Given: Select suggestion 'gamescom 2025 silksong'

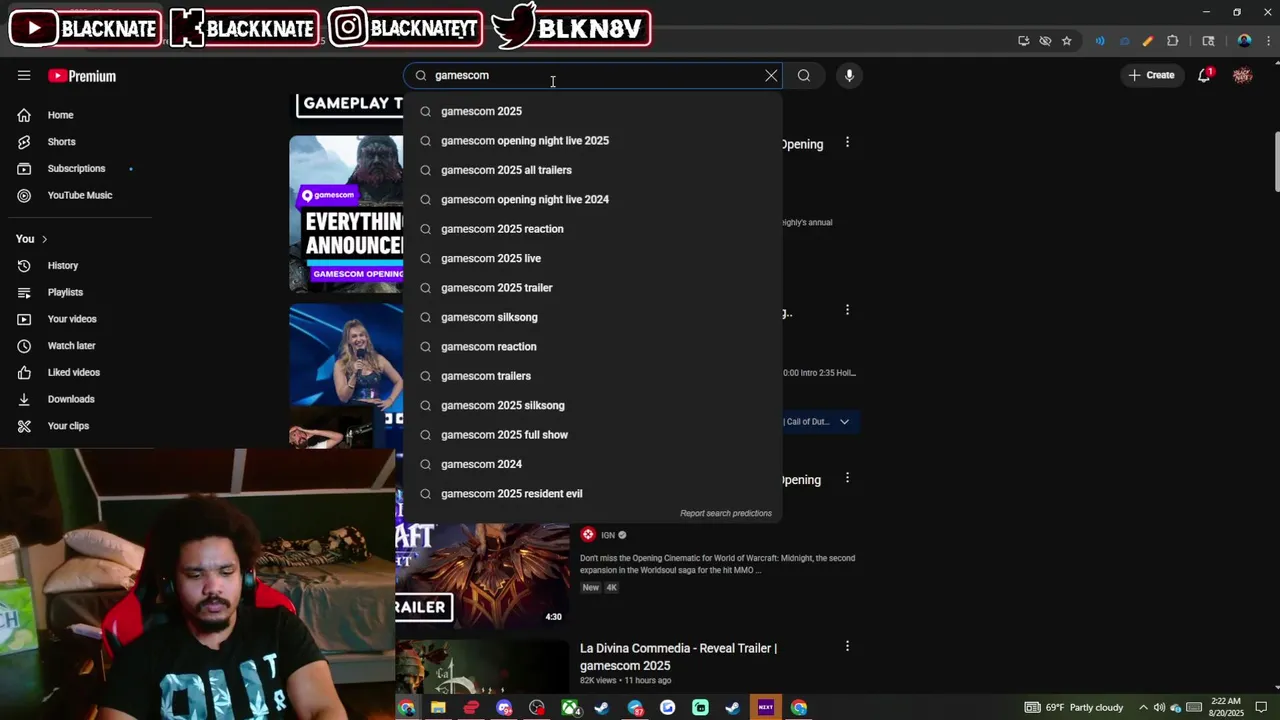Looking at the screenshot, I should click(x=592, y=406).
